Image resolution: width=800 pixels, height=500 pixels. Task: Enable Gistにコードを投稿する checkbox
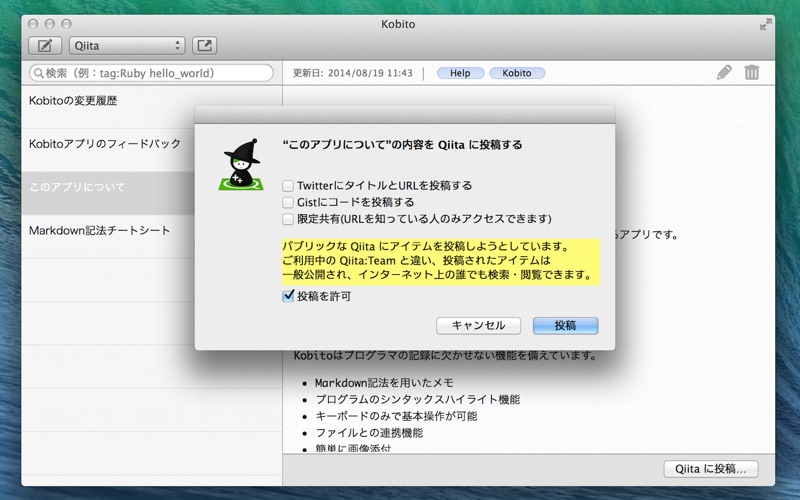(x=288, y=202)
